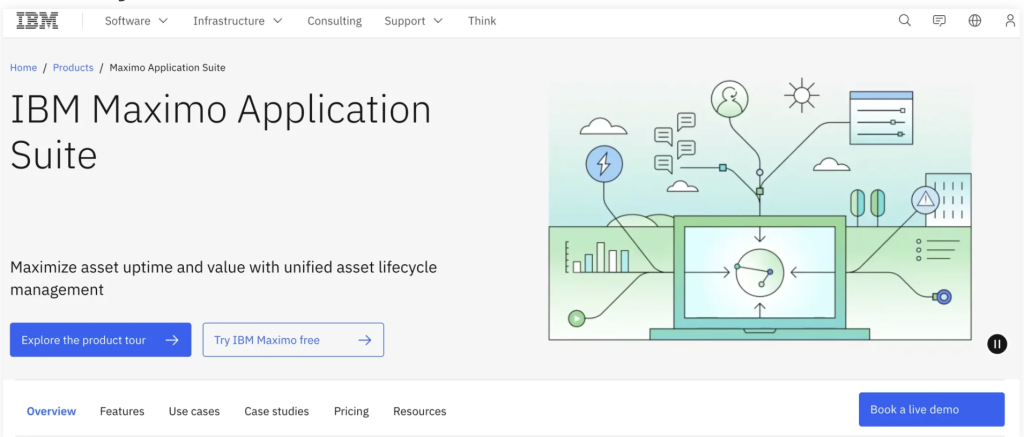Open the globe language selector icon
Screen dimensions: 1024x437
click(x=974, y=20)
